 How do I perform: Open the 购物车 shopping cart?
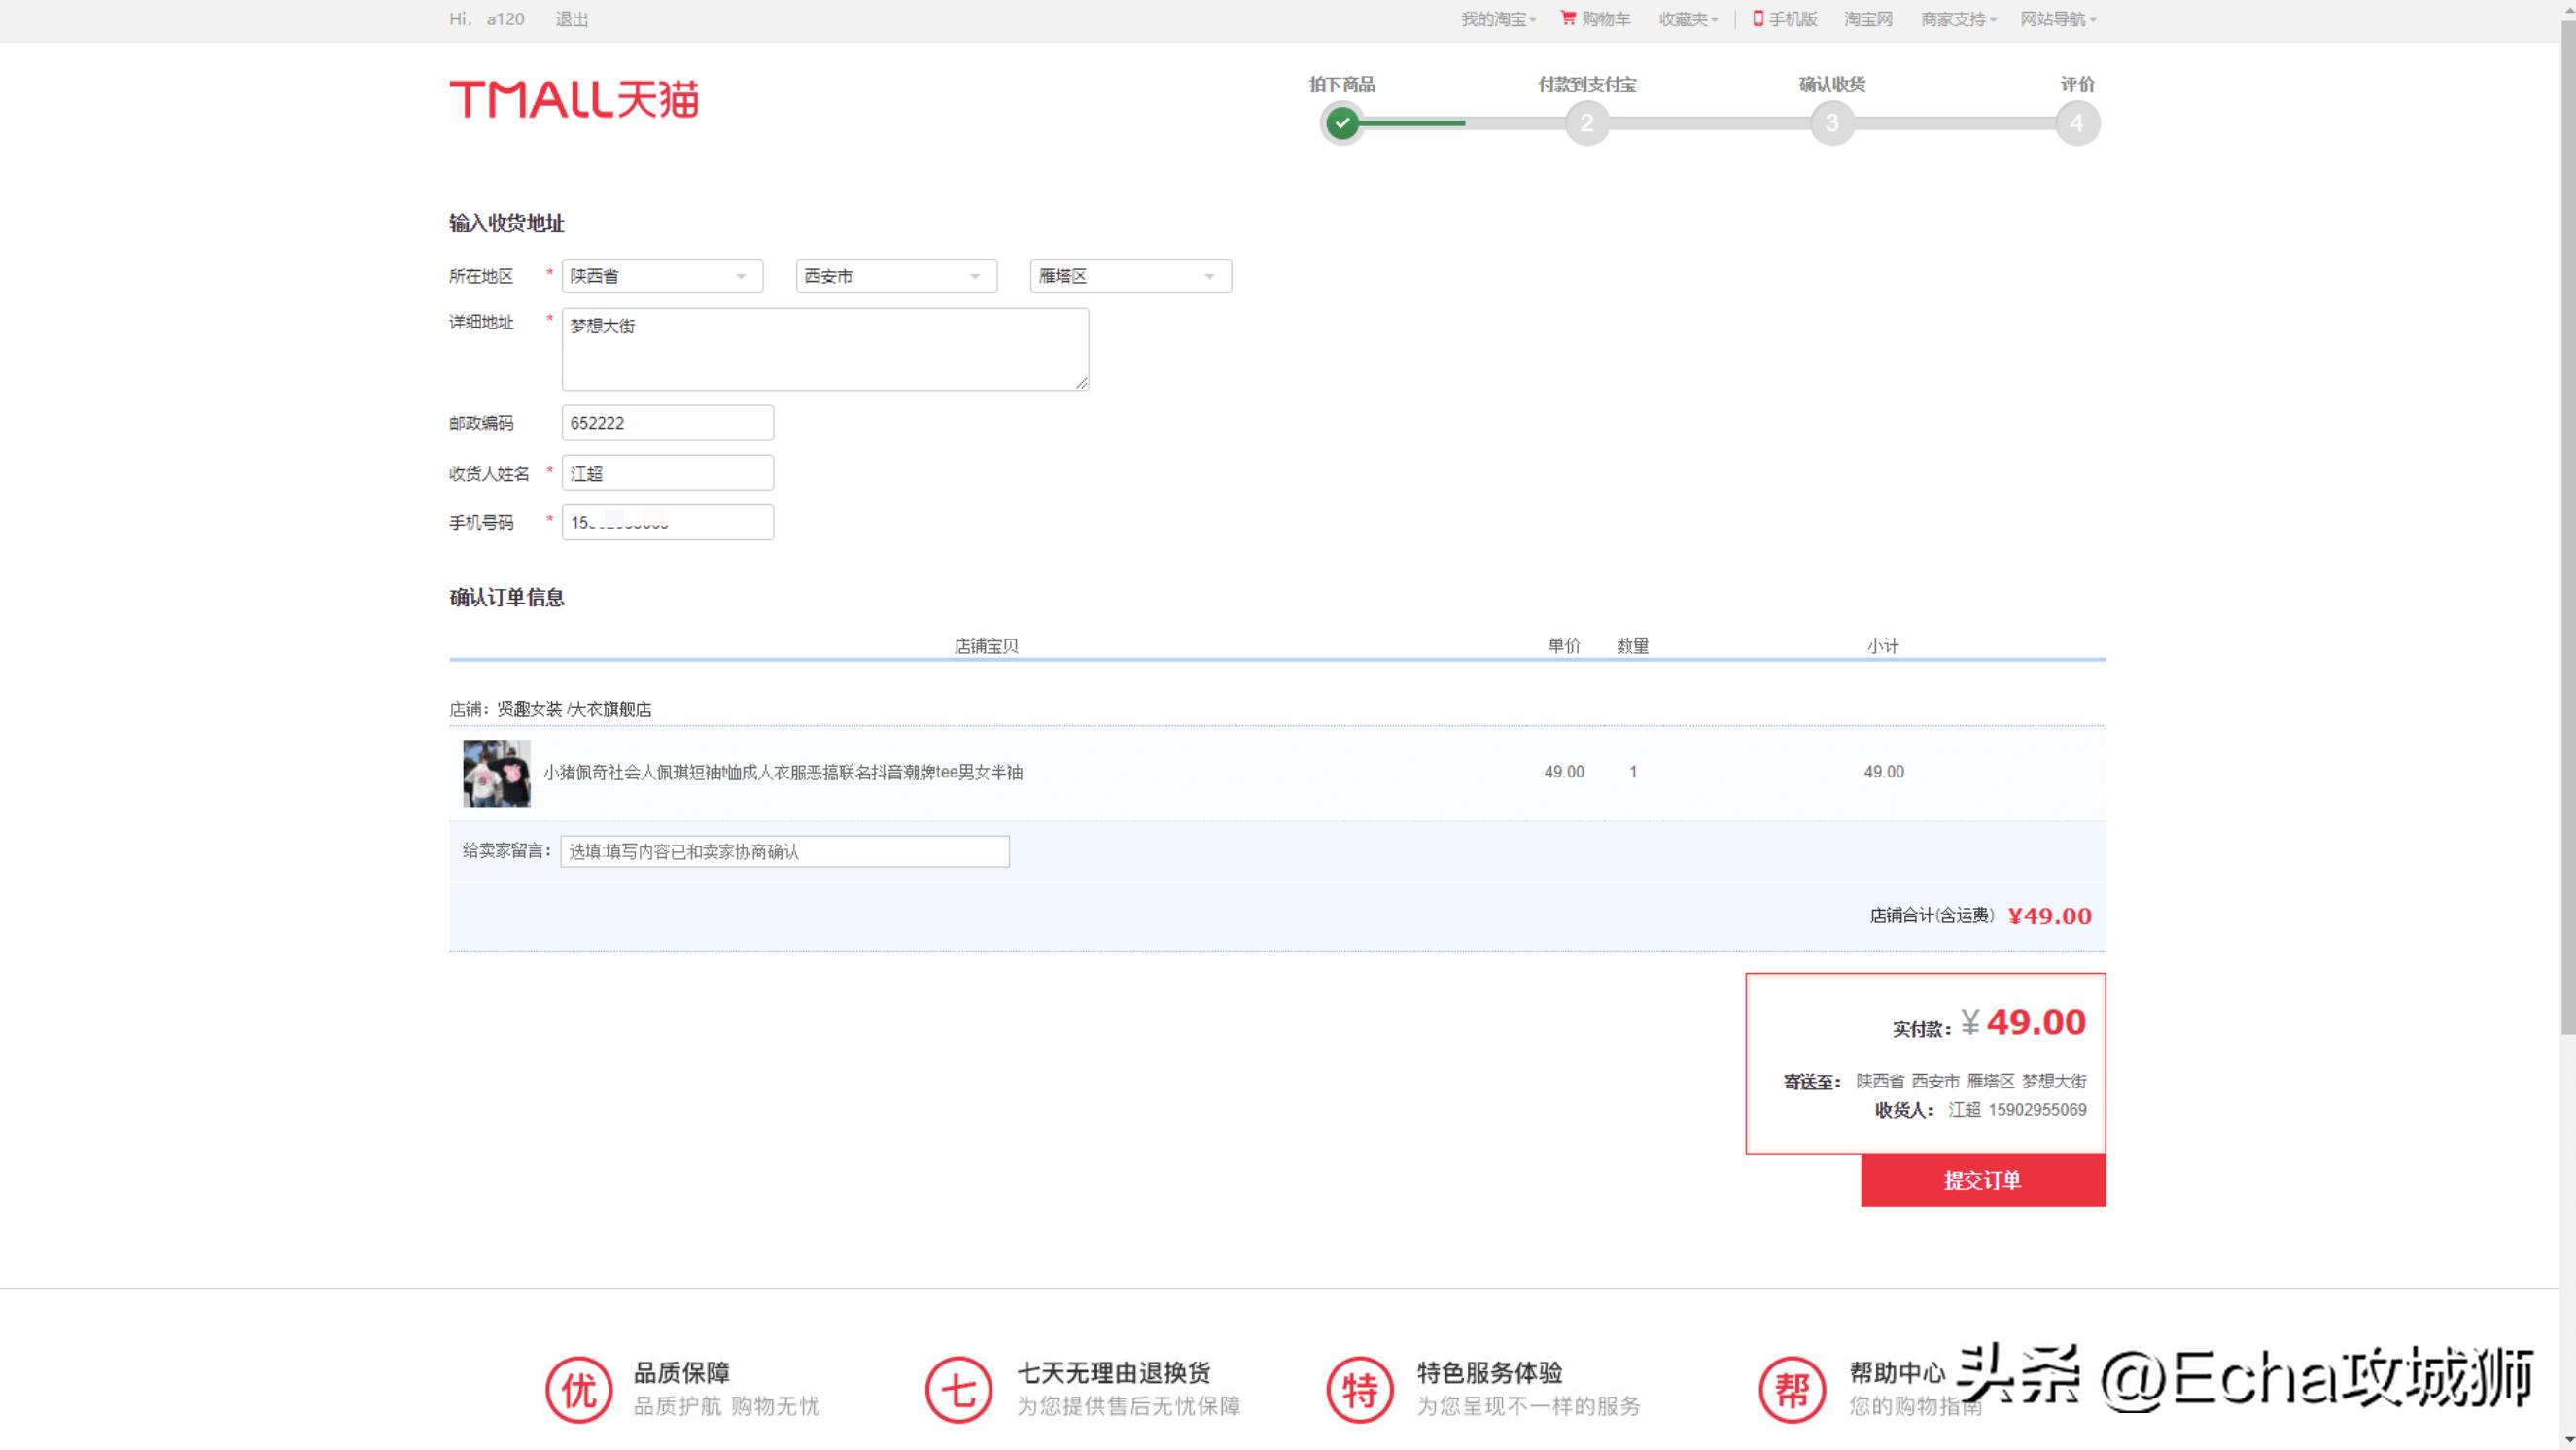(x=1597, y=19)
